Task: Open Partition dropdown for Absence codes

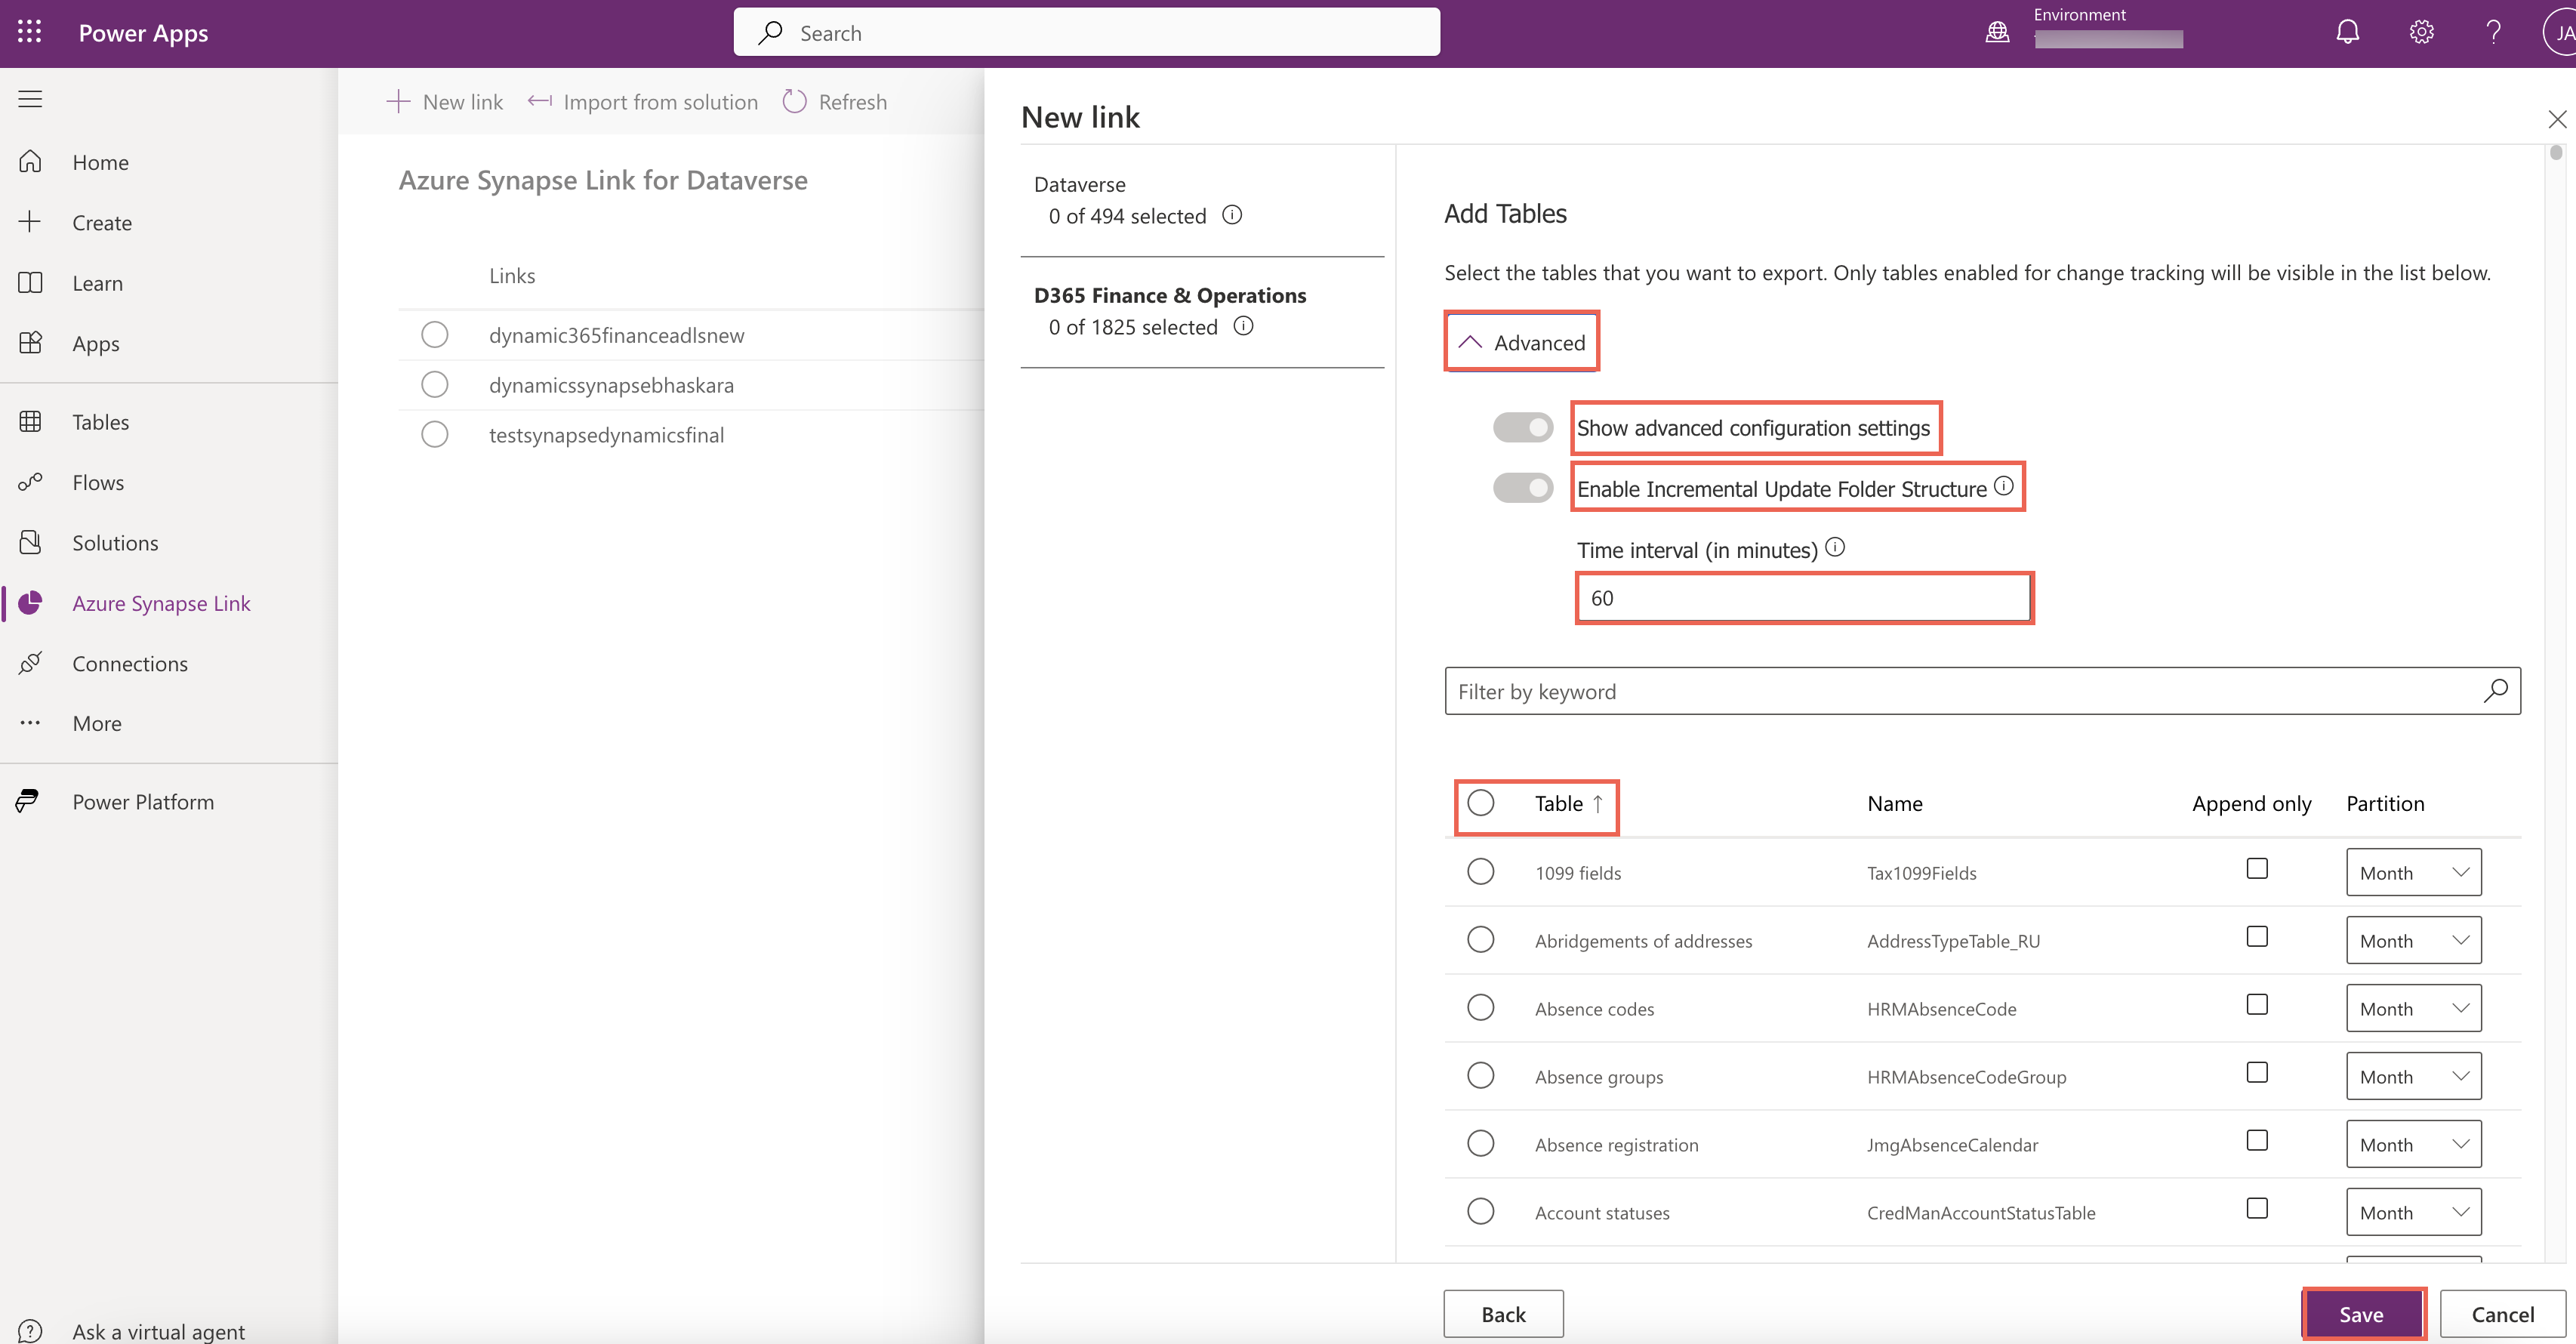Action: (2413, 1008)
